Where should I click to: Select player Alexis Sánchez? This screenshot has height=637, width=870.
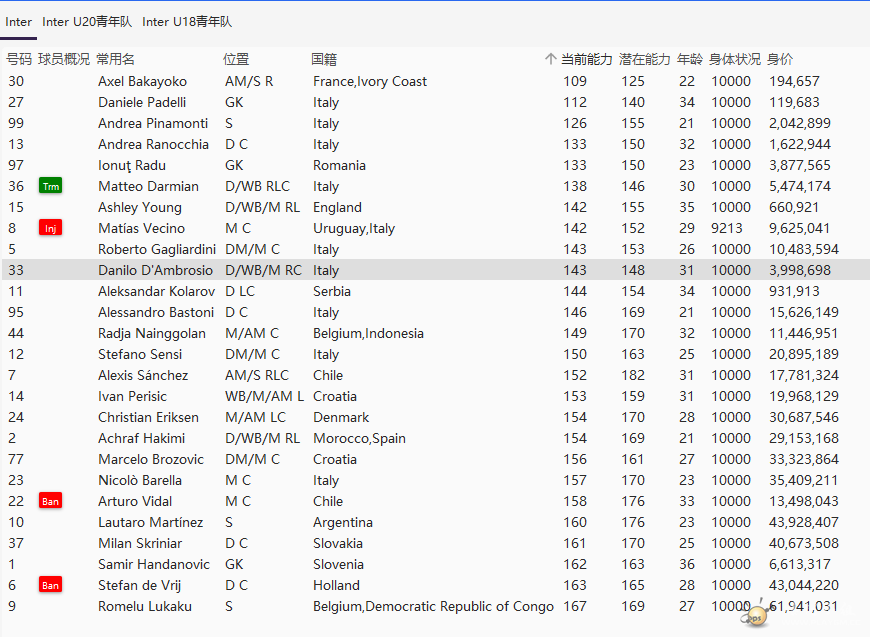(x=143, y=375)
